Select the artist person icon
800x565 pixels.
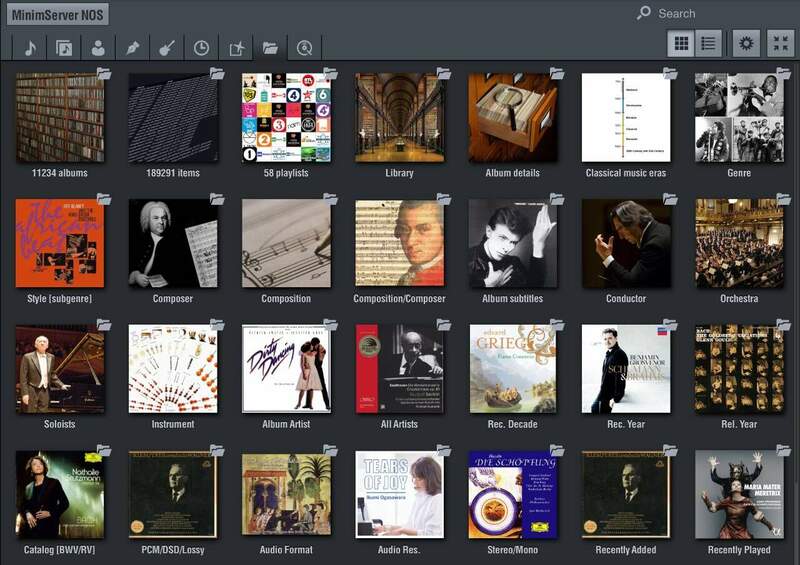point(98,47)
